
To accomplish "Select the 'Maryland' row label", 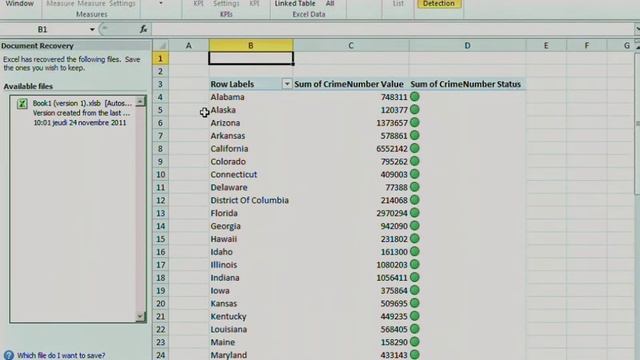I will click(x=229, y=355).
